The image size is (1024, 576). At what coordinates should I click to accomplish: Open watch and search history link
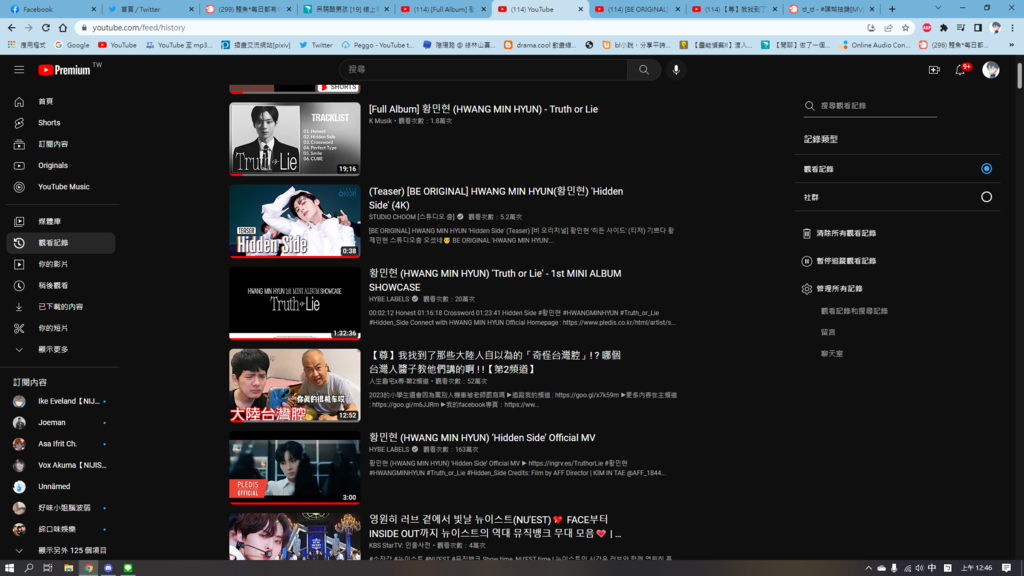pyautogui.click(x=854, y=312)
